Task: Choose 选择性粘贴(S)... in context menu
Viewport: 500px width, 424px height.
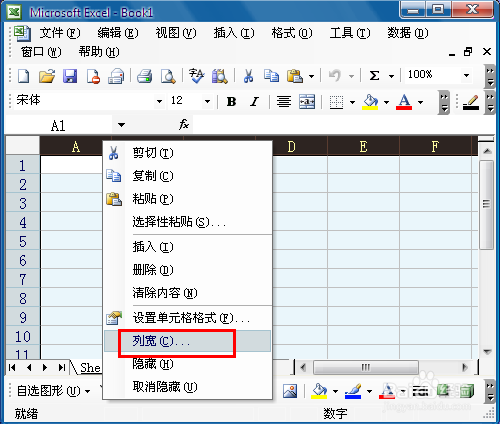Action: tap(187, 222)
